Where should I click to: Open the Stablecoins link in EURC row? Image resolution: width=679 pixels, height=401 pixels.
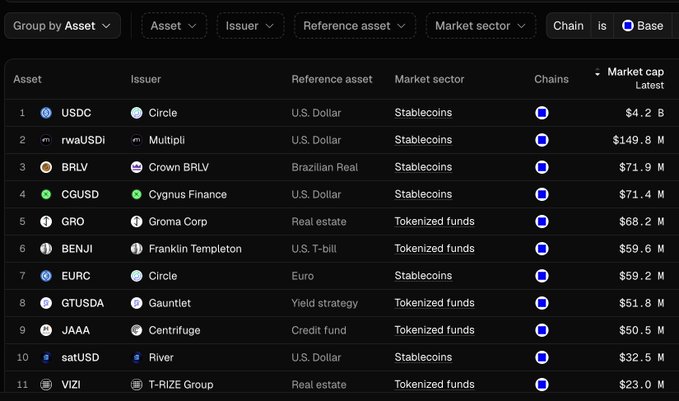(423, 276)
